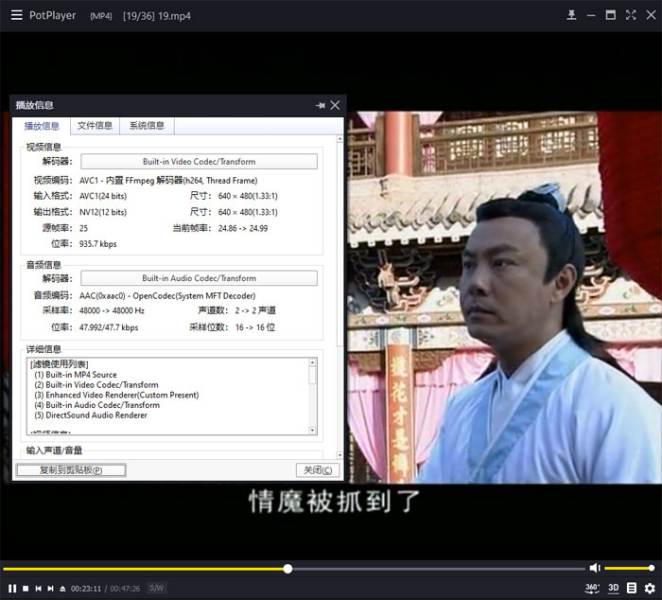662x600 pixels.
Task: Click the up arrow of the 详细信息 list scrollbar
Action: tap(312, 362)
